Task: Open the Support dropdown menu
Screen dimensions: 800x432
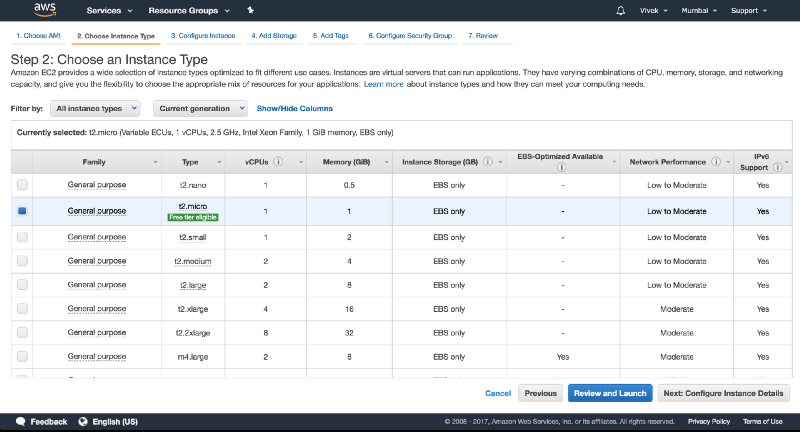Action: (x=748, y=10)
